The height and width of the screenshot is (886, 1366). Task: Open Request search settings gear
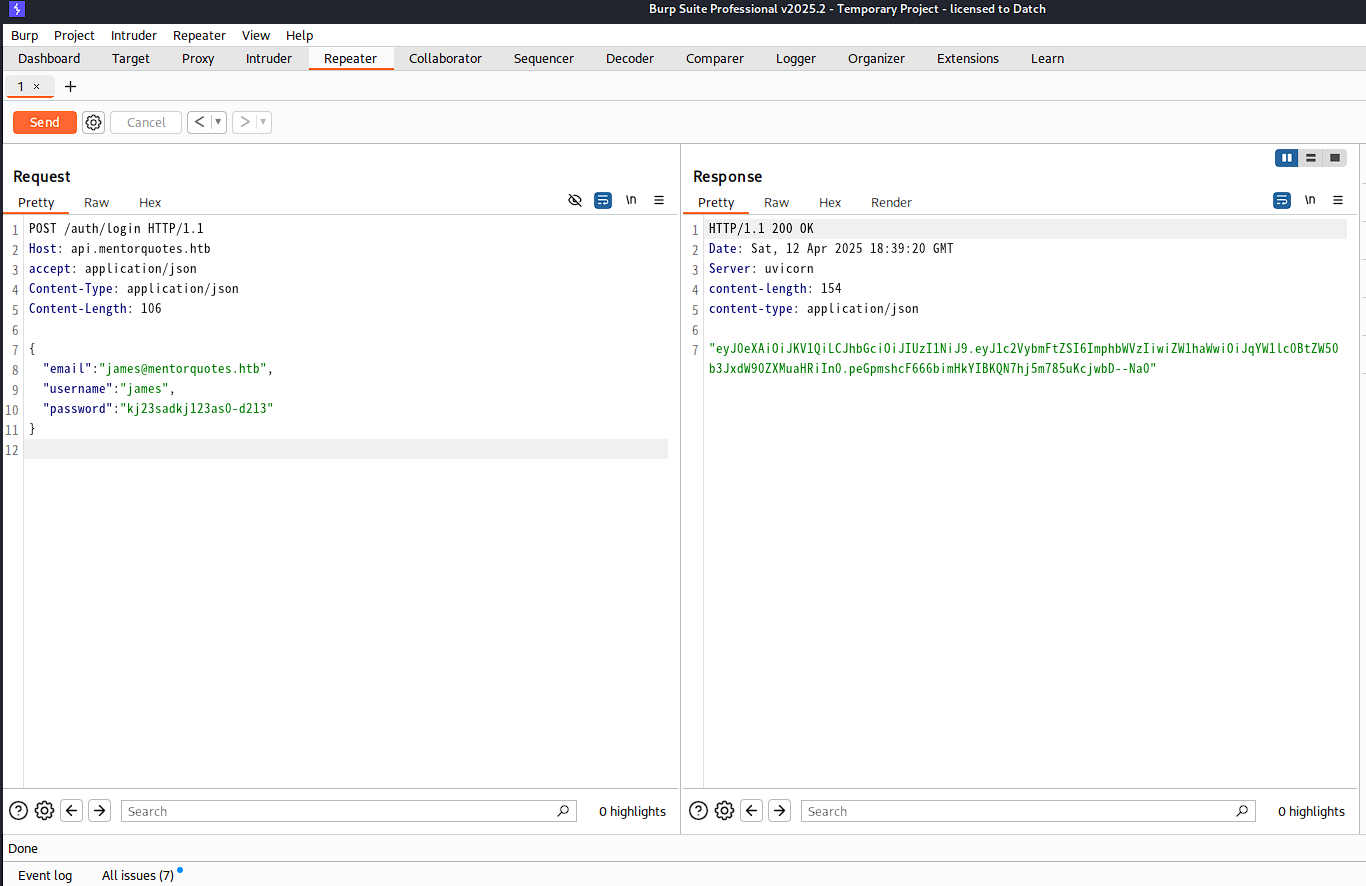(x=44, y=811)
